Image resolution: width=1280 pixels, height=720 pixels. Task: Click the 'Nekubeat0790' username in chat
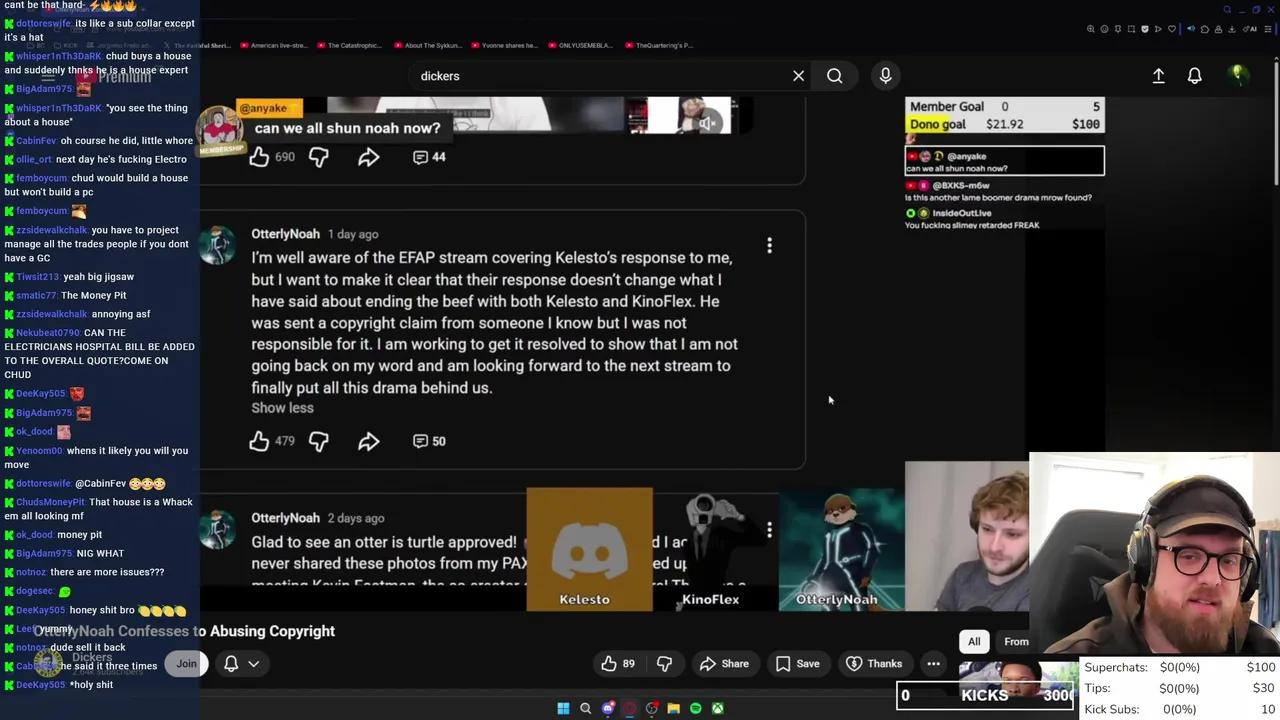[x=48, y=333]
